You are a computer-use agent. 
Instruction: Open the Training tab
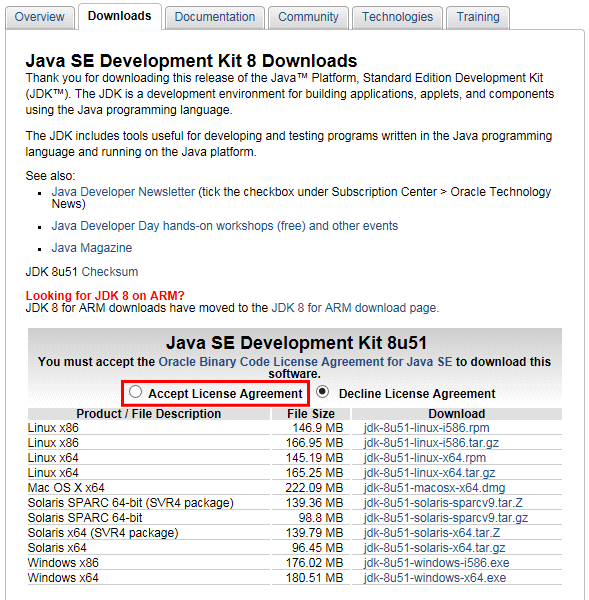478,17
